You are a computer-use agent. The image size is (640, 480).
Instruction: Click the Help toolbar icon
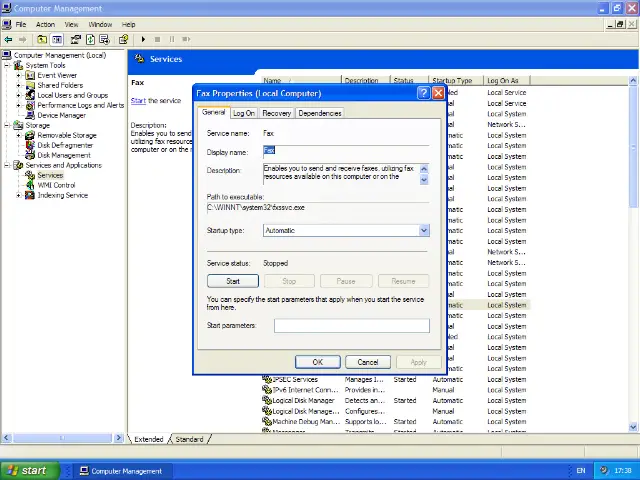[x=123, y=39]
